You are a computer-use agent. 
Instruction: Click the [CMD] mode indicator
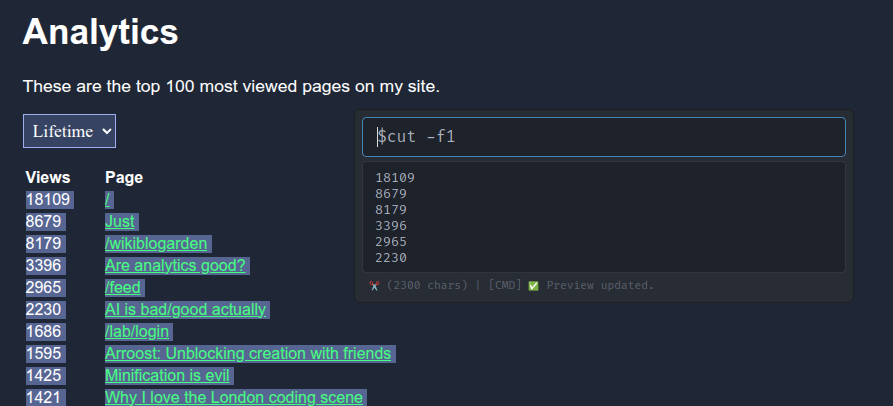point(505,285)
